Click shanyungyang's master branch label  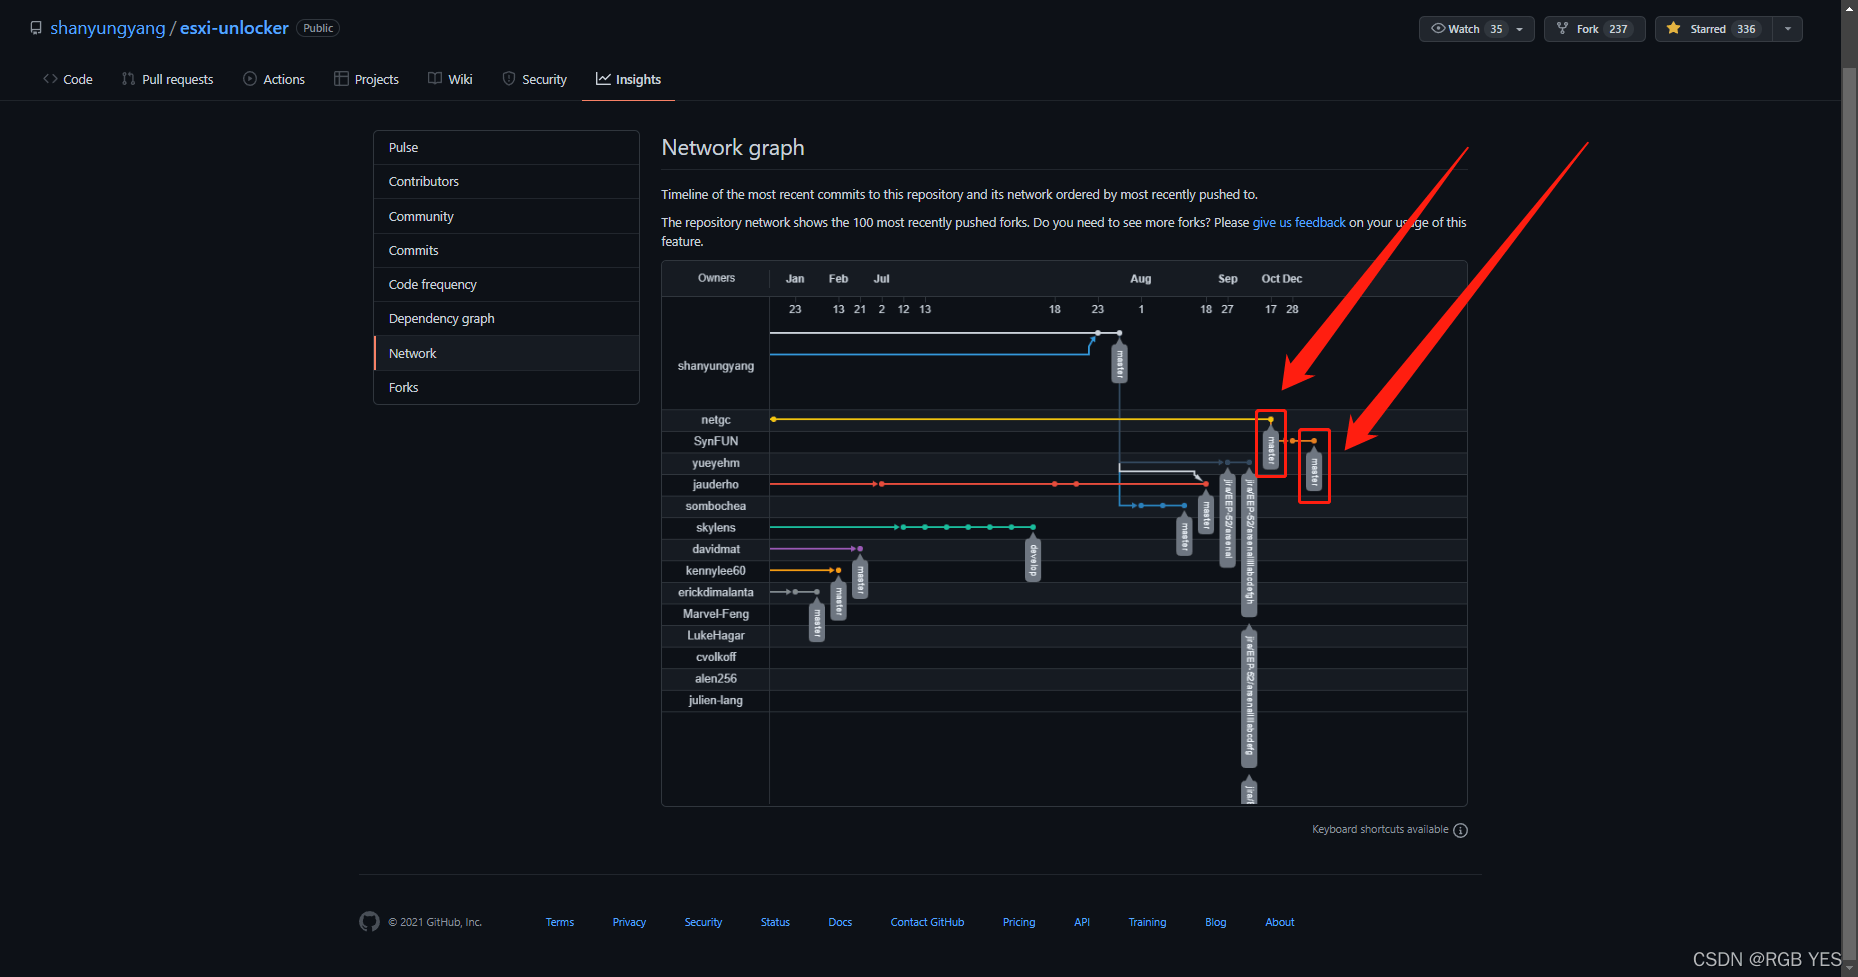point(1120,361)
